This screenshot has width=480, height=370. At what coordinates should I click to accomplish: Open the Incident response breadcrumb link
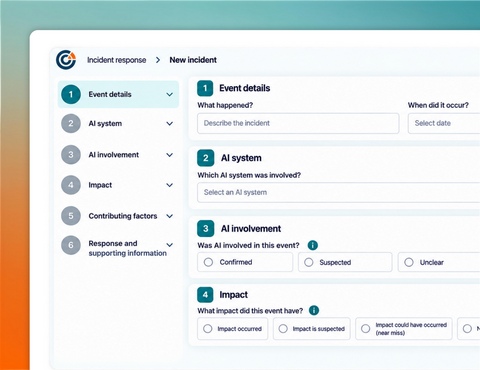pos(117,60)
